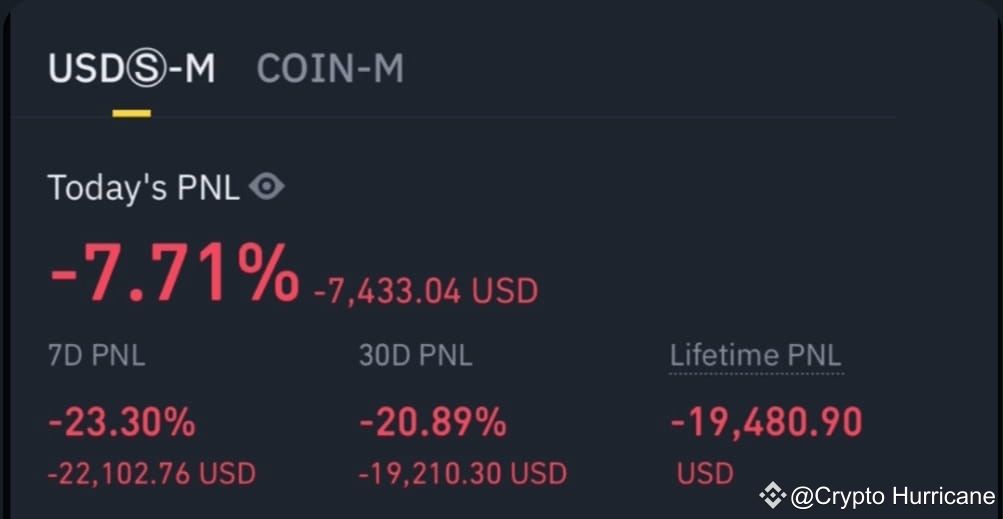
Task: Toggle the eye icon beside Today's PNL
Action: tap(267, 188)
